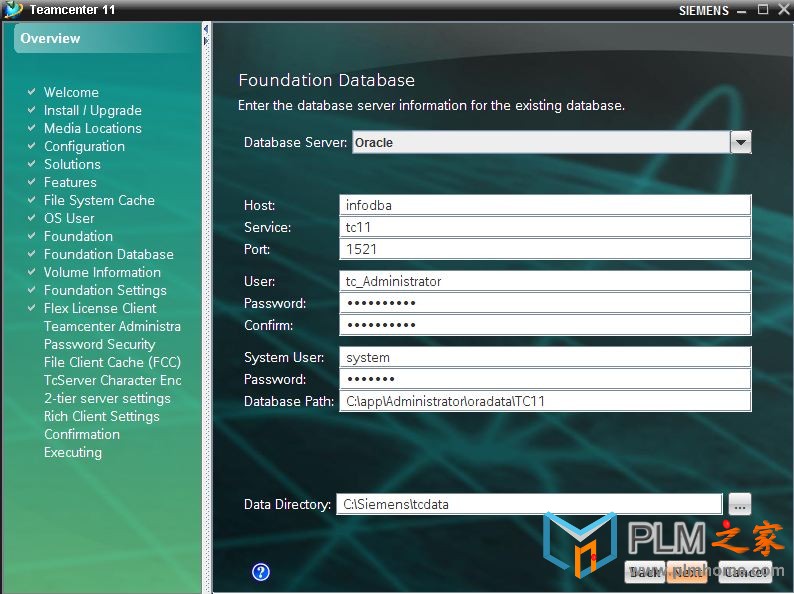Click the Service field containing tc11
This screenshot has height=594, width=794.
[x=545, y=227]
